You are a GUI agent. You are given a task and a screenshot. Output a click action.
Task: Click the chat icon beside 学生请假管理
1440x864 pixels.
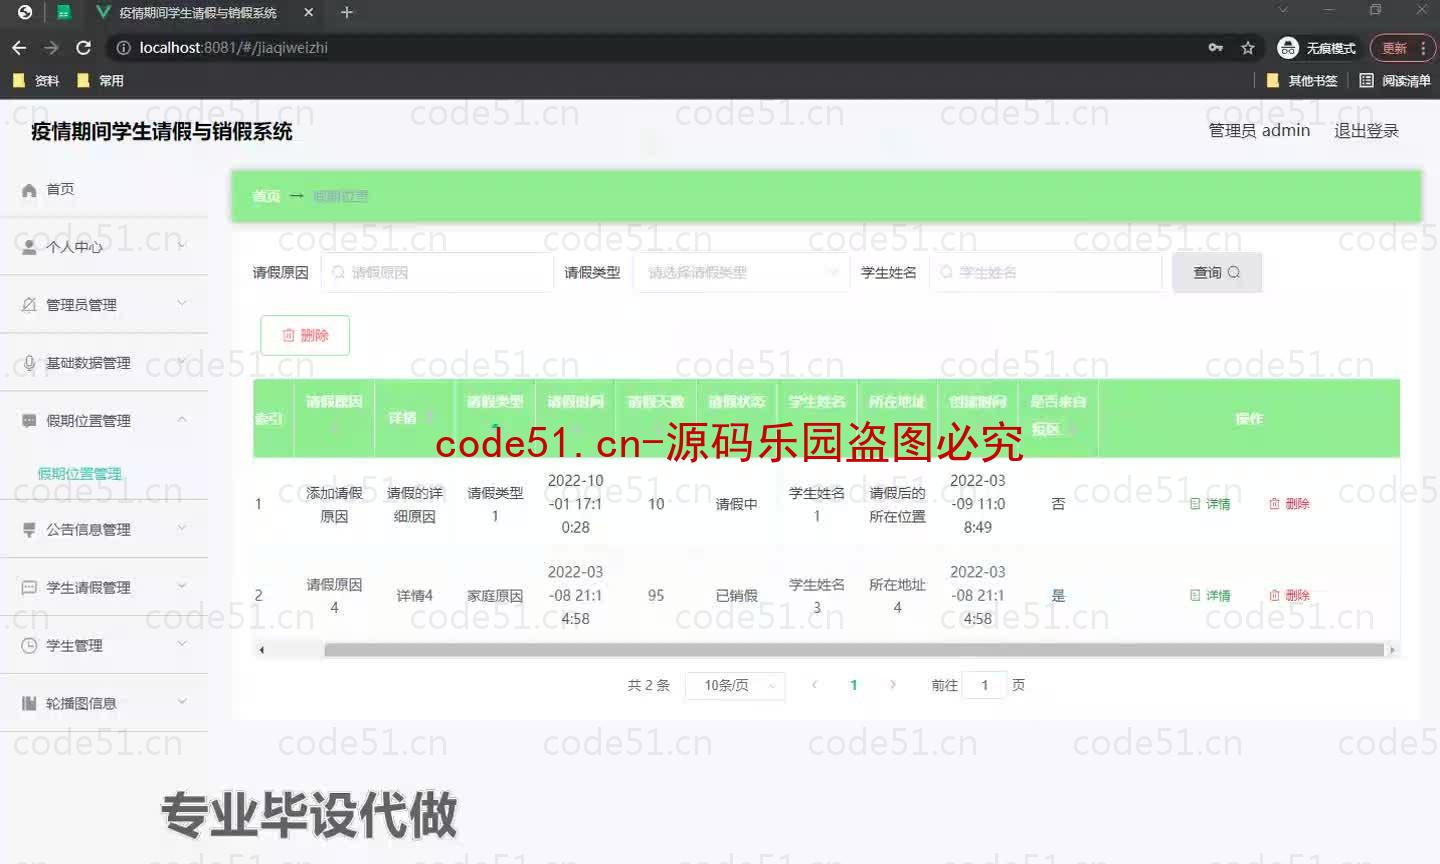pos(29,588)
